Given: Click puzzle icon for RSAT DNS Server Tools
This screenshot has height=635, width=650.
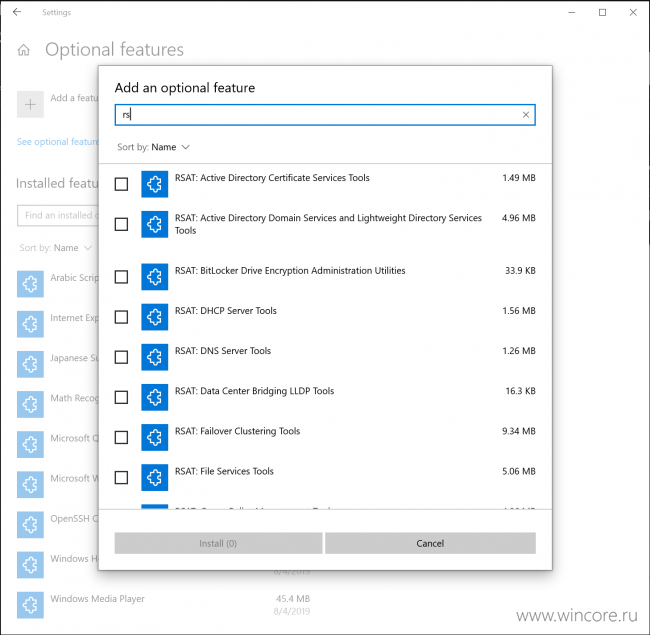Looking at the screenshot, I should [x=155, y=357].
